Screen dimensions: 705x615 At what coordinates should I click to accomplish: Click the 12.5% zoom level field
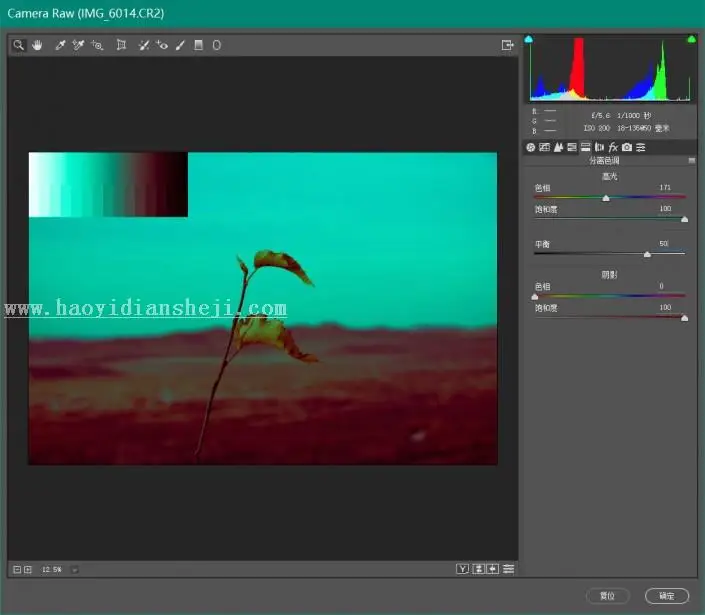pos(52,570)
